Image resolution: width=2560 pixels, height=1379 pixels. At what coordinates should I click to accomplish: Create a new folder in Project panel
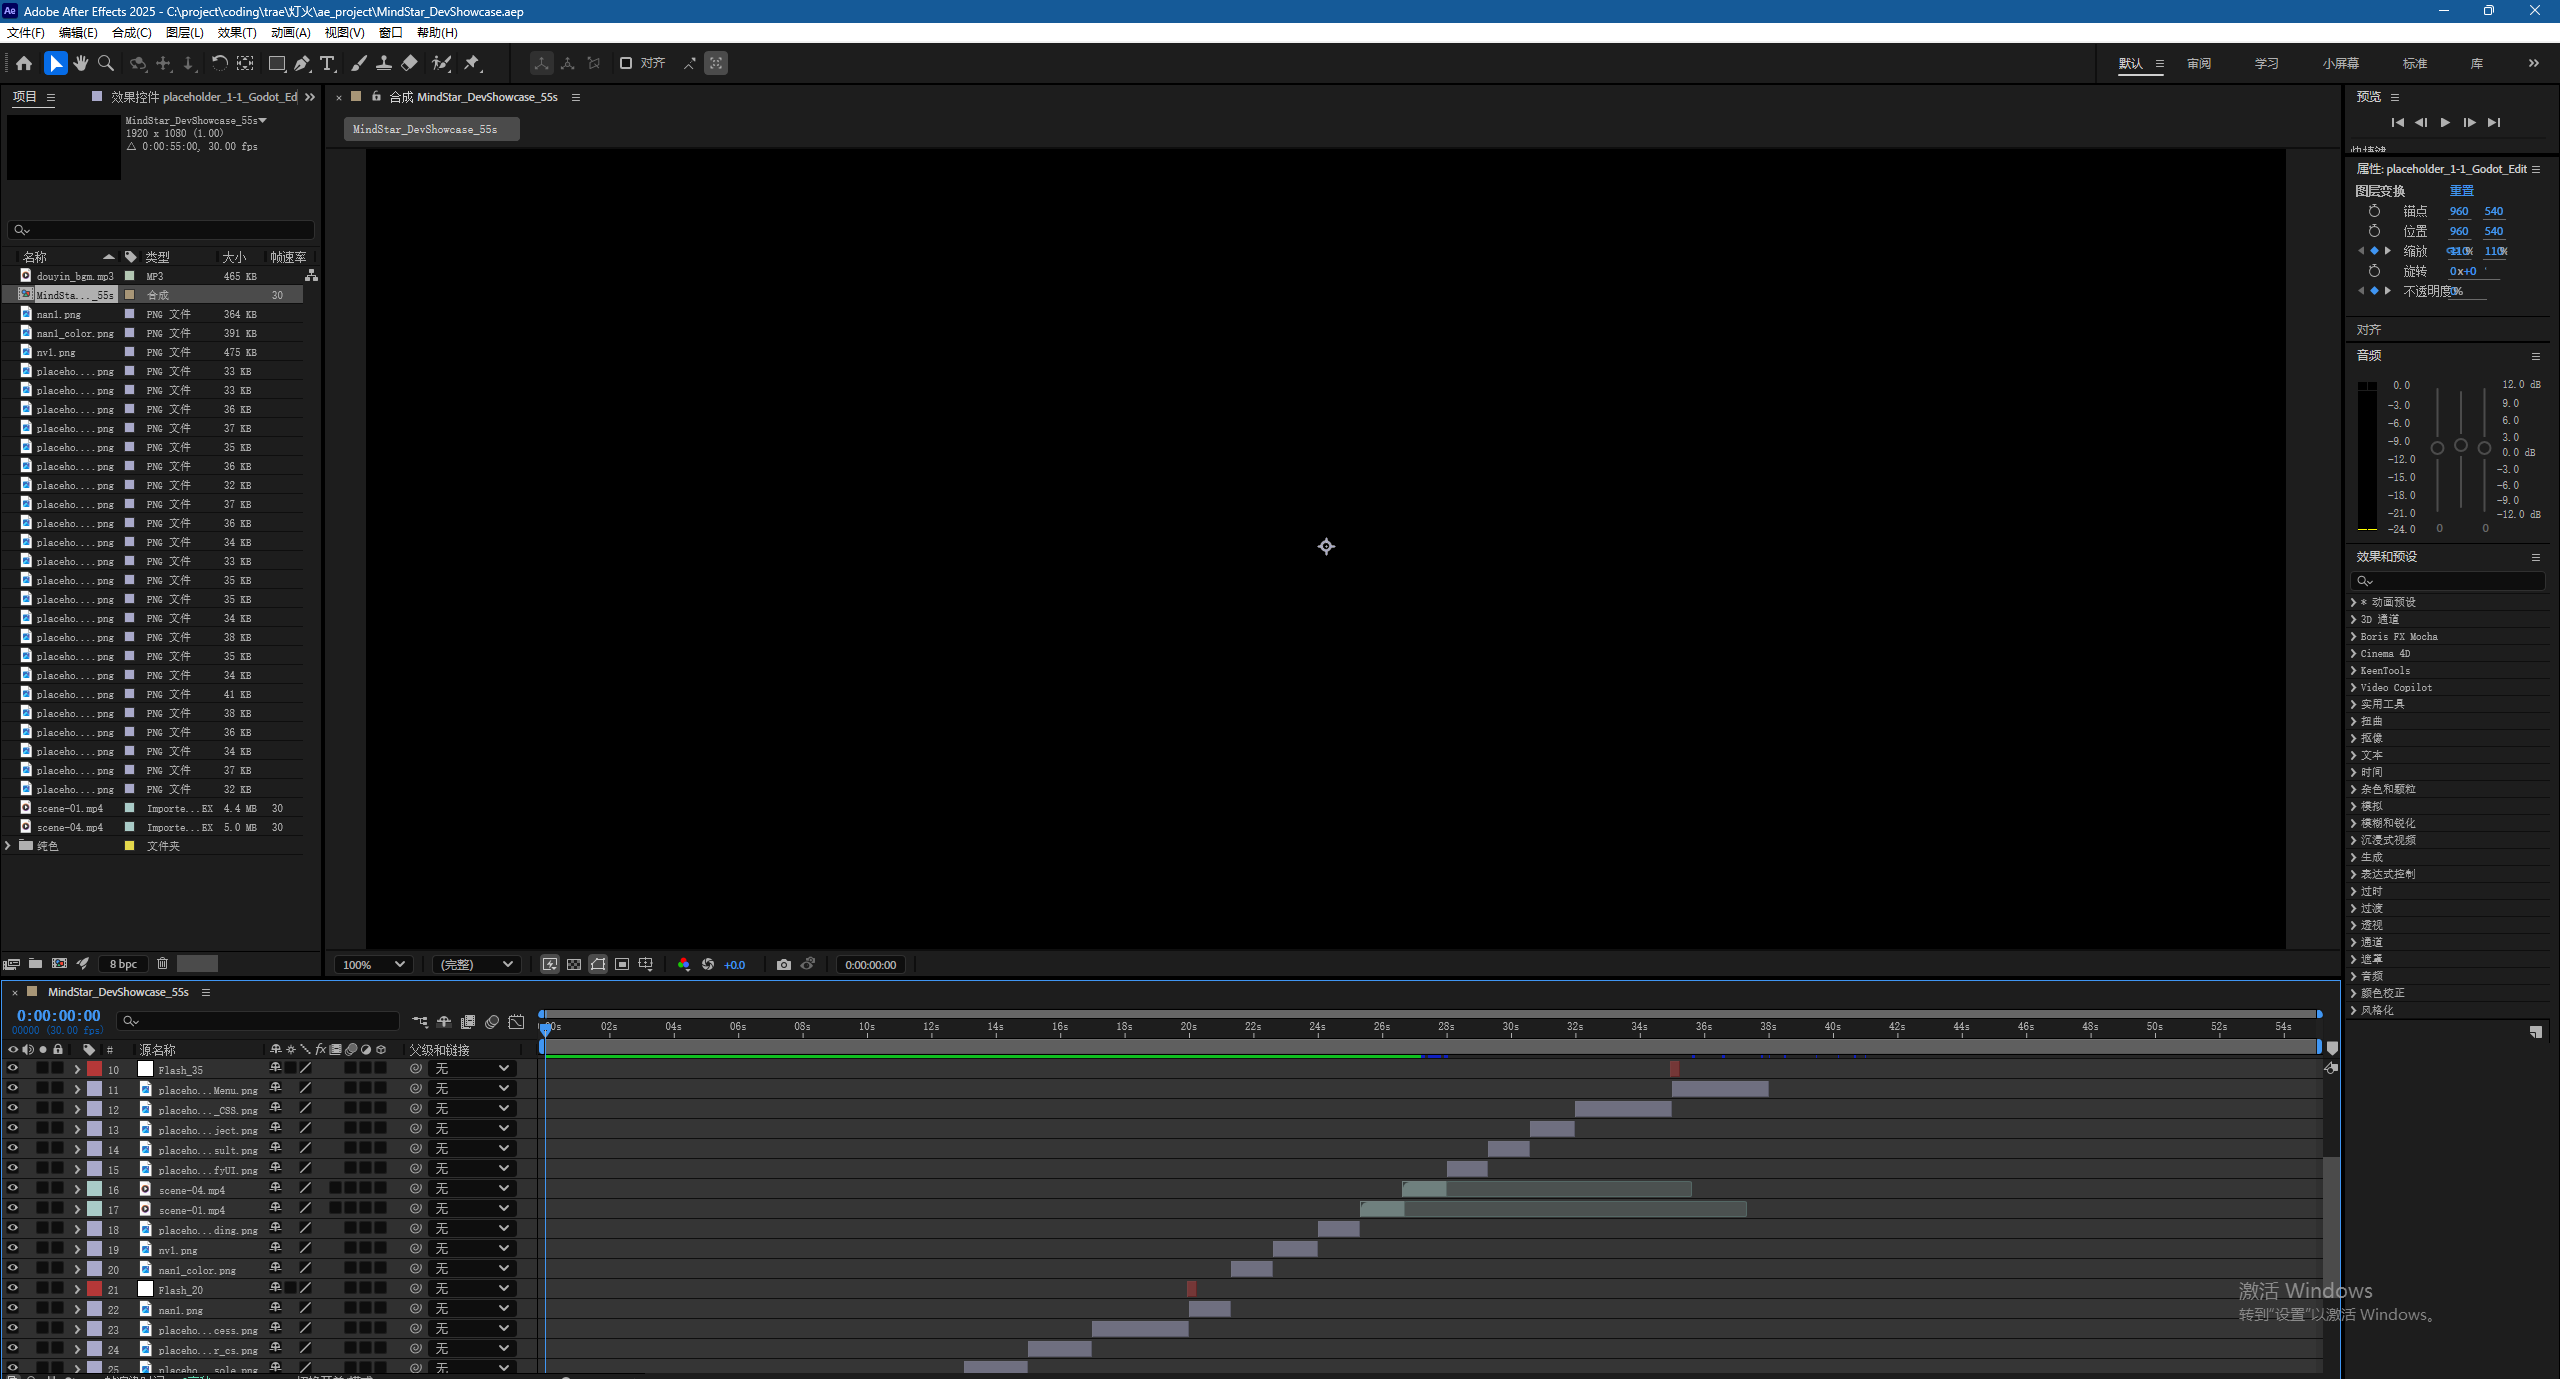pos(35,964)
